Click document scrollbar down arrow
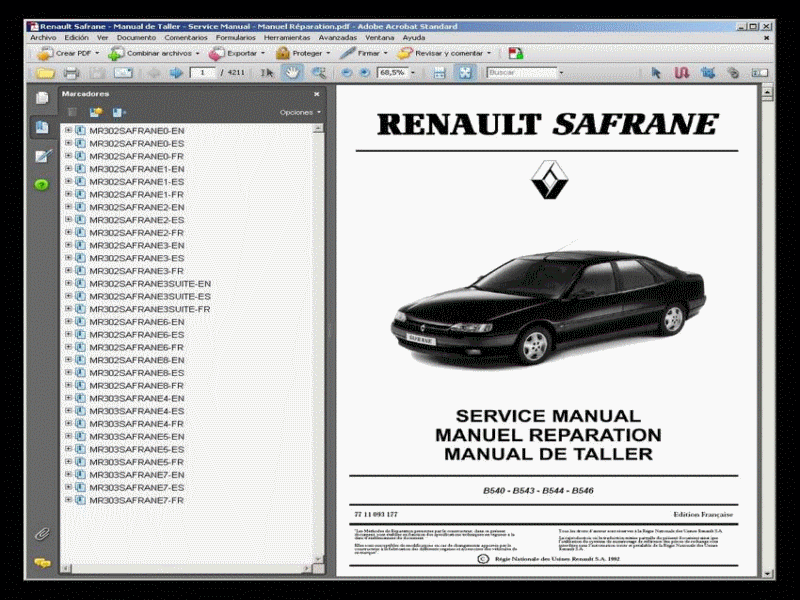 767,573
